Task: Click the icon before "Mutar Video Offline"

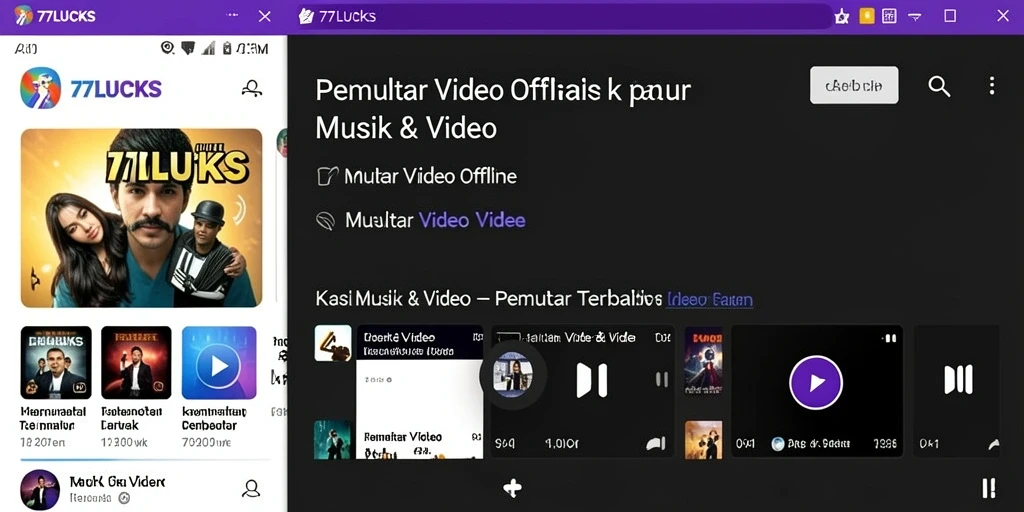Action: 327,176
